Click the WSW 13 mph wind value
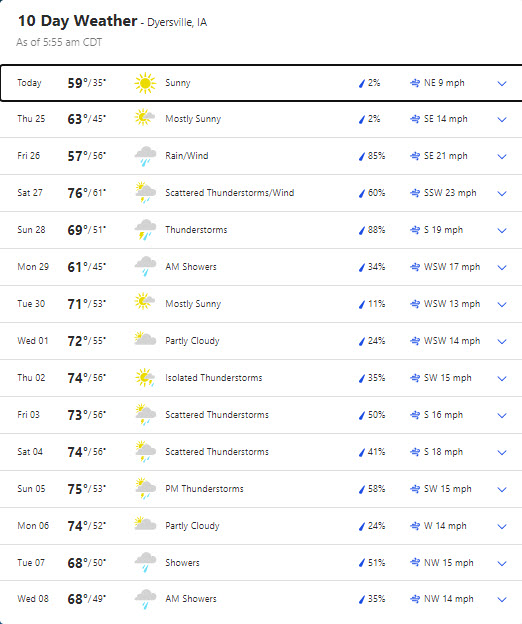This screenshot has width=522, height=624. 452,304
